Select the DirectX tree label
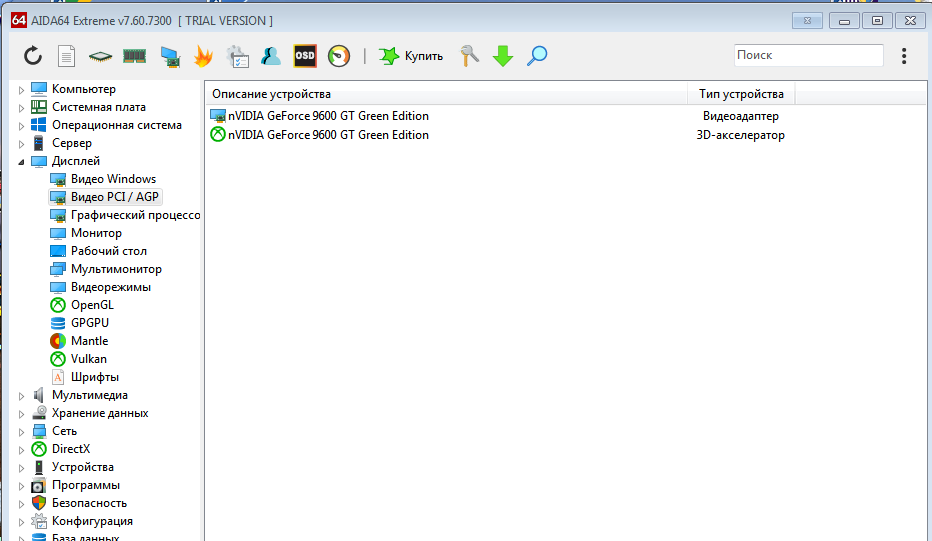This screenshot has height=541, width=932. pos(71,449)
